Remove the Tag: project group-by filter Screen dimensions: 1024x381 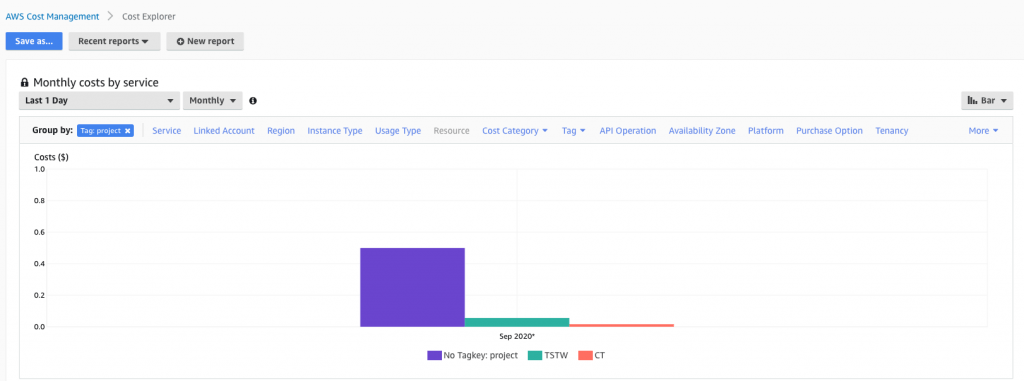(x=128, y=131)
